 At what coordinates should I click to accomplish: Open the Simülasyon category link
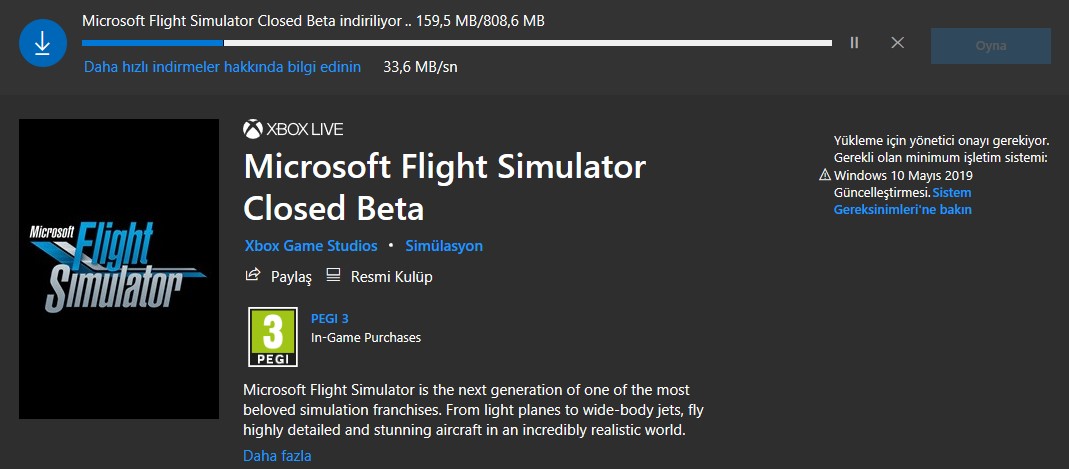click(x=444, y=246)
